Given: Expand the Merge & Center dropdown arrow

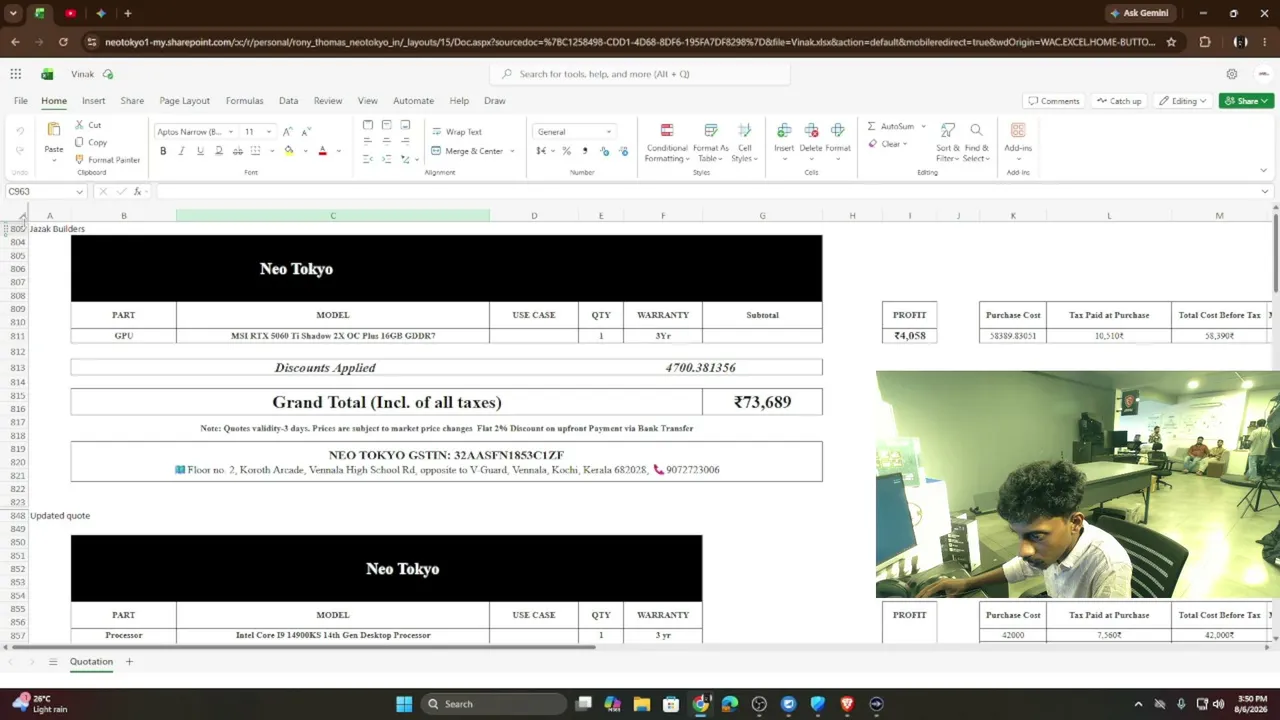Looking at the screenshot, I should (512, 151).
